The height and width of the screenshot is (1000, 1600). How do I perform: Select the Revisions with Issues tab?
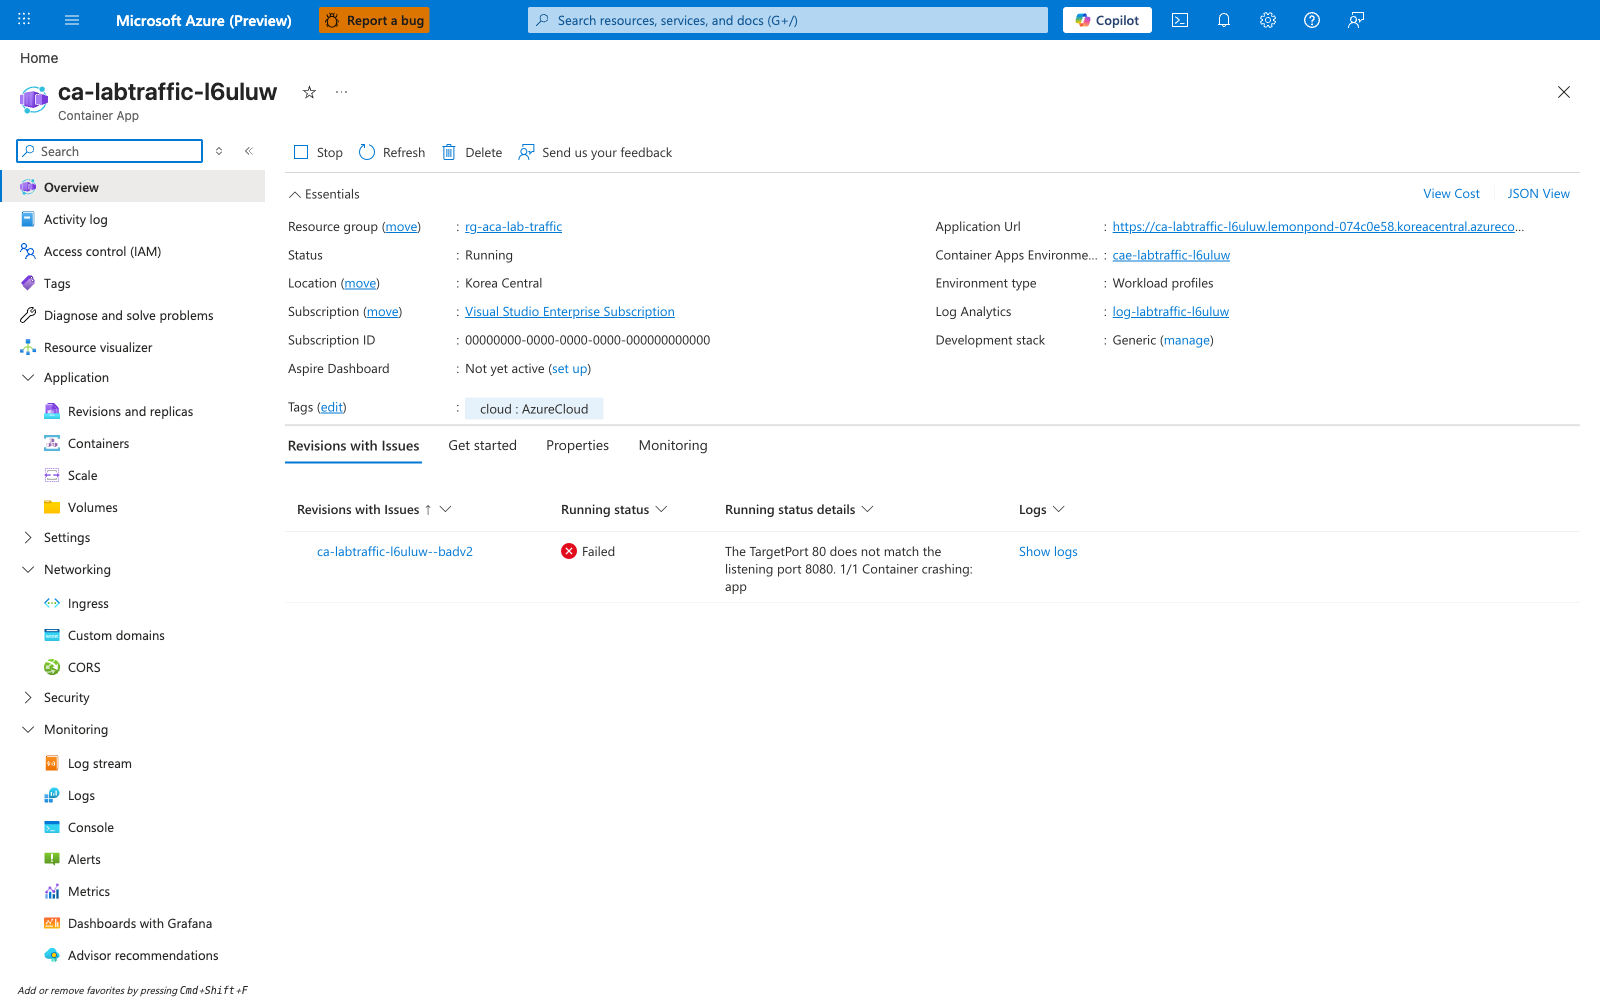click(x=353, y=446)
